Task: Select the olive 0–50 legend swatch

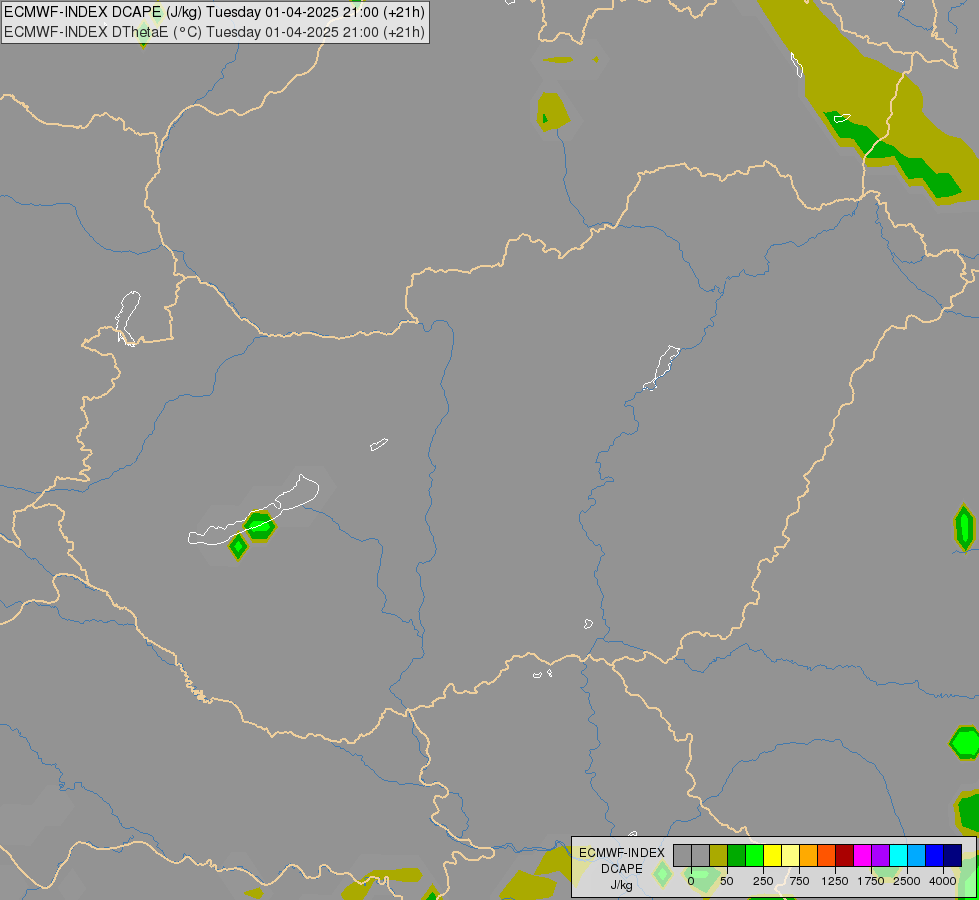Action: (719, 856)
